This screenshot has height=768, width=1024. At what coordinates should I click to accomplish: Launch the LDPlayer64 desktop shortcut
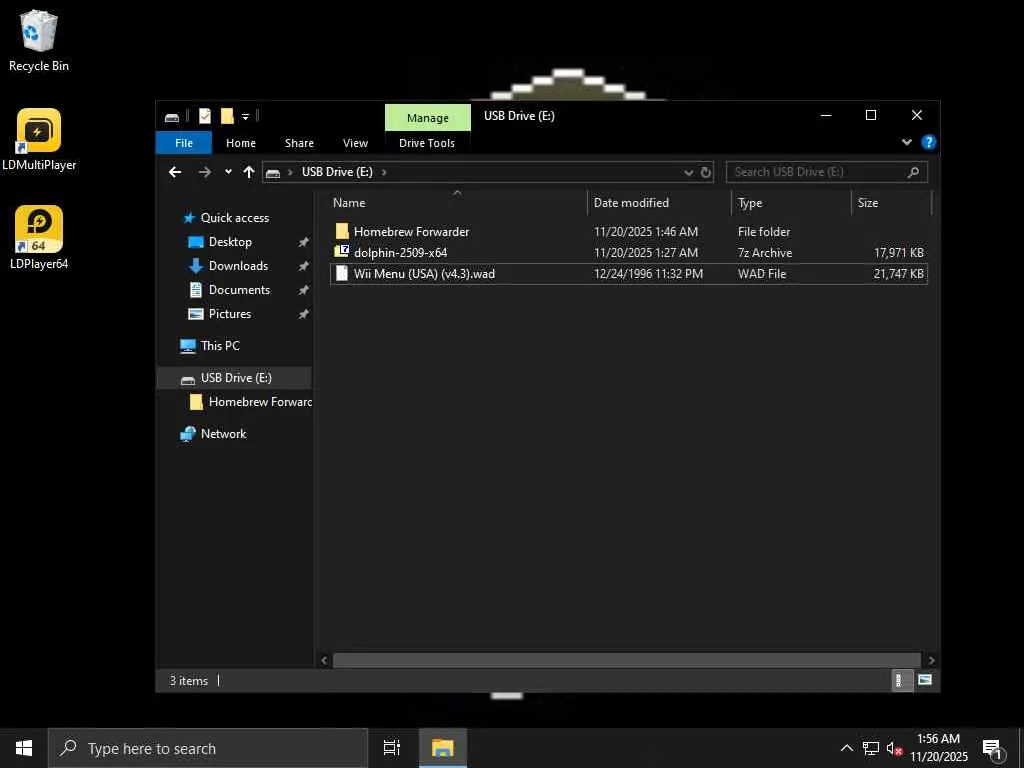click(39, 238)
